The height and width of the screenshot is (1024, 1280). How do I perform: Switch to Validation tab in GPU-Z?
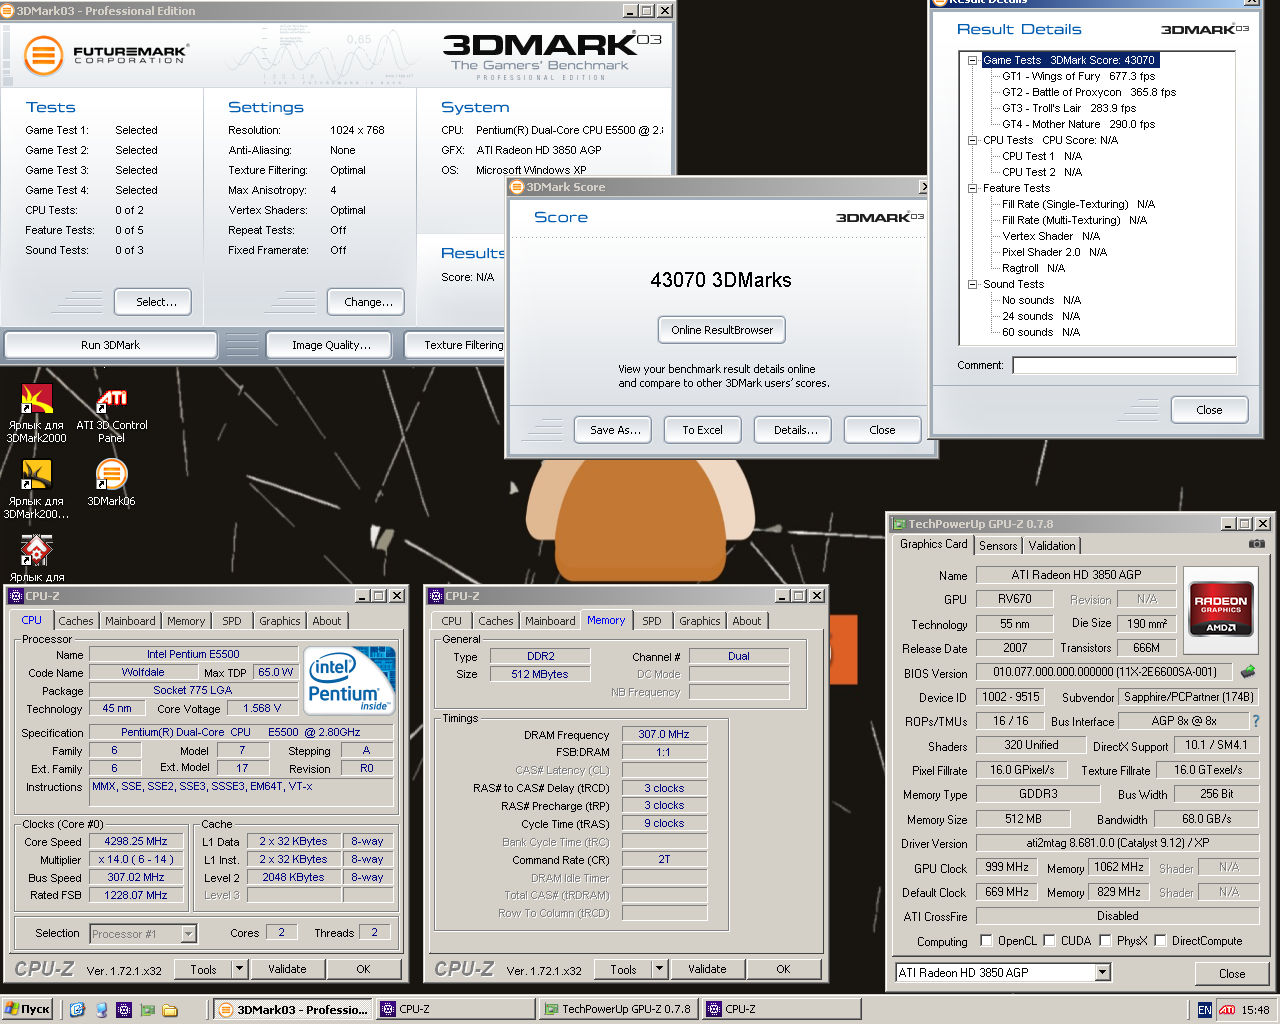click(1052, 546)
